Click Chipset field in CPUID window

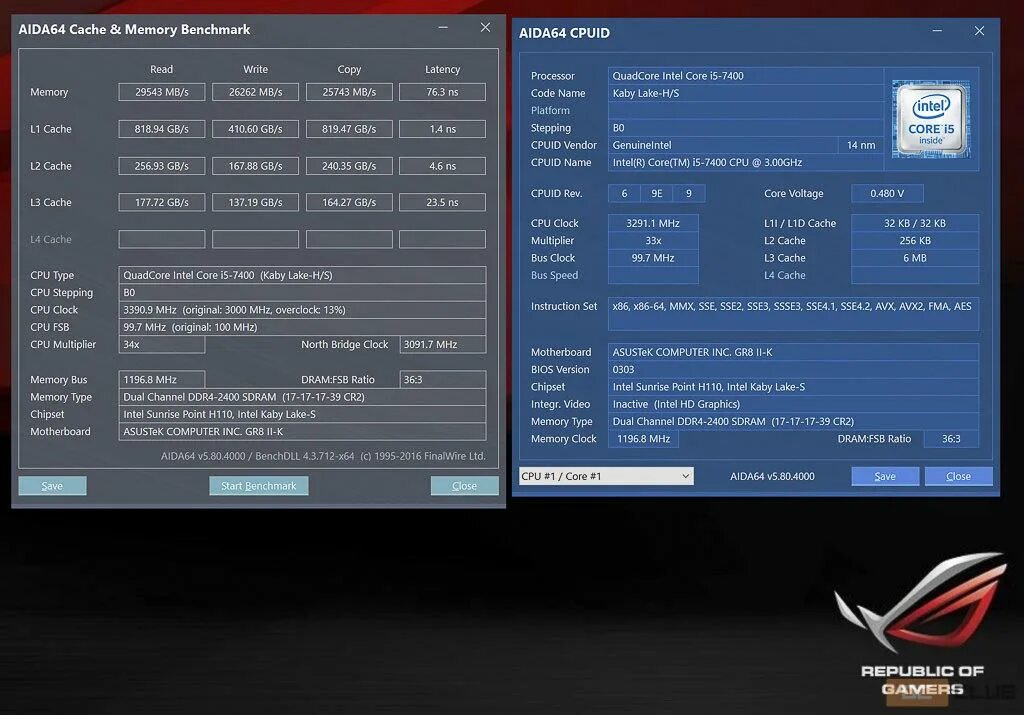[793, 387]
